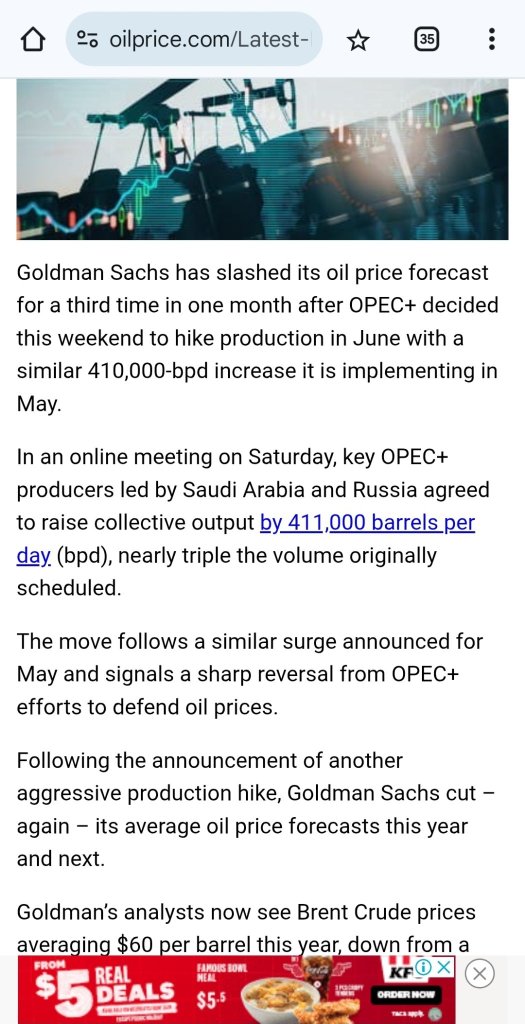This screenshot has height=1024, width=525.
Task: Click the oilprice.com address bar text
Action: point(209,40)
